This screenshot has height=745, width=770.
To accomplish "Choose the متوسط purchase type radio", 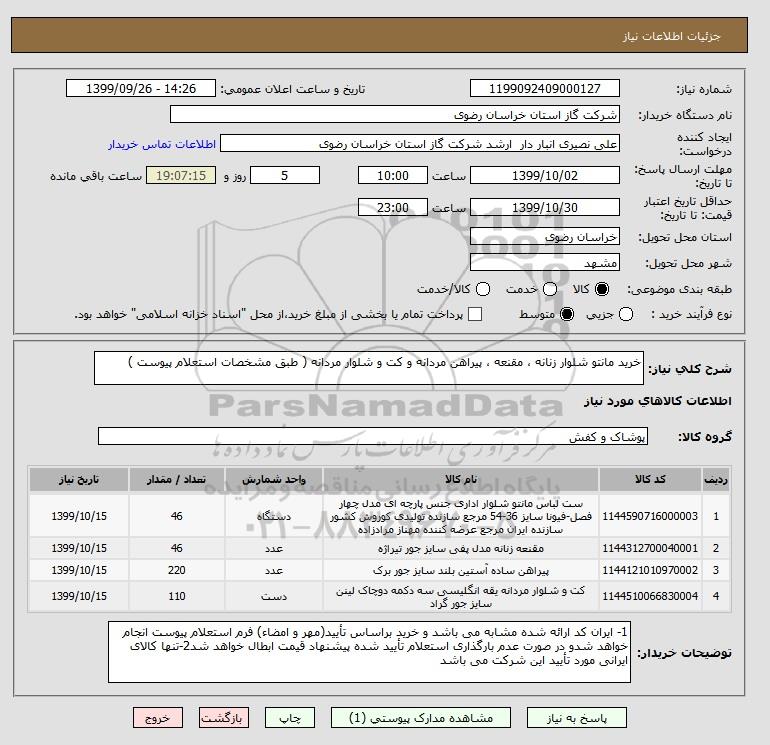I will (567, 314).
